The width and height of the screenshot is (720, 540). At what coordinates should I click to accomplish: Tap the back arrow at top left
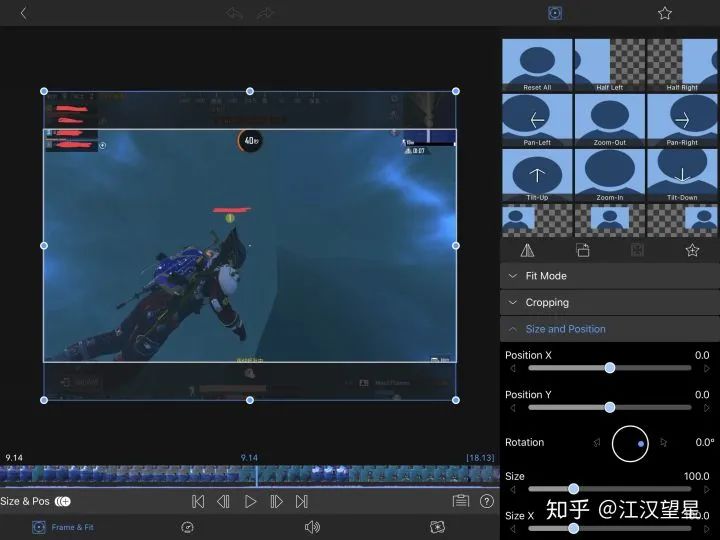(23, 13)
